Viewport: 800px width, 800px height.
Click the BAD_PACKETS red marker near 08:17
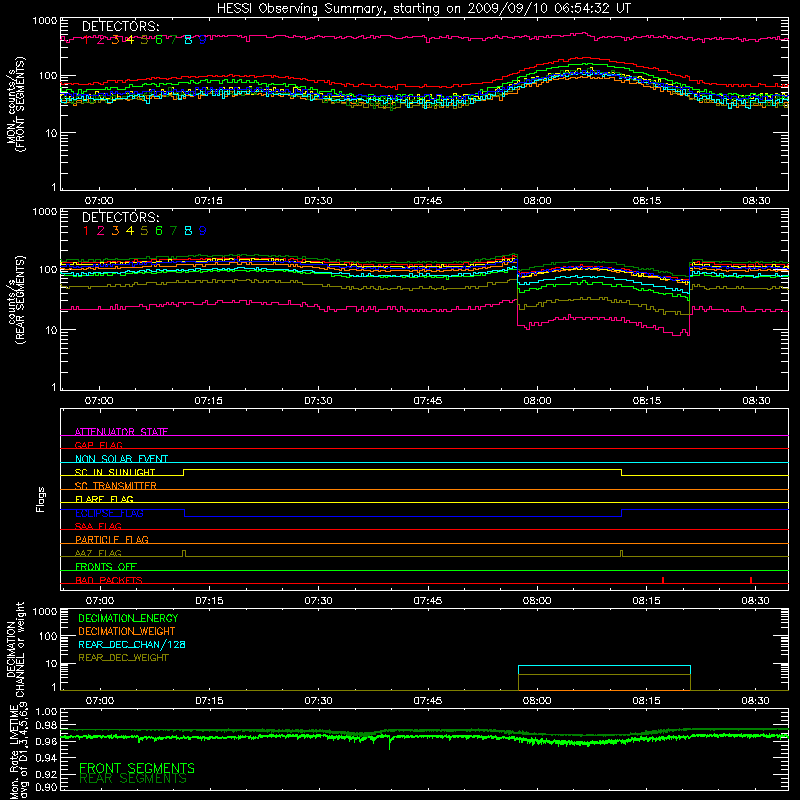coord(663,580)
